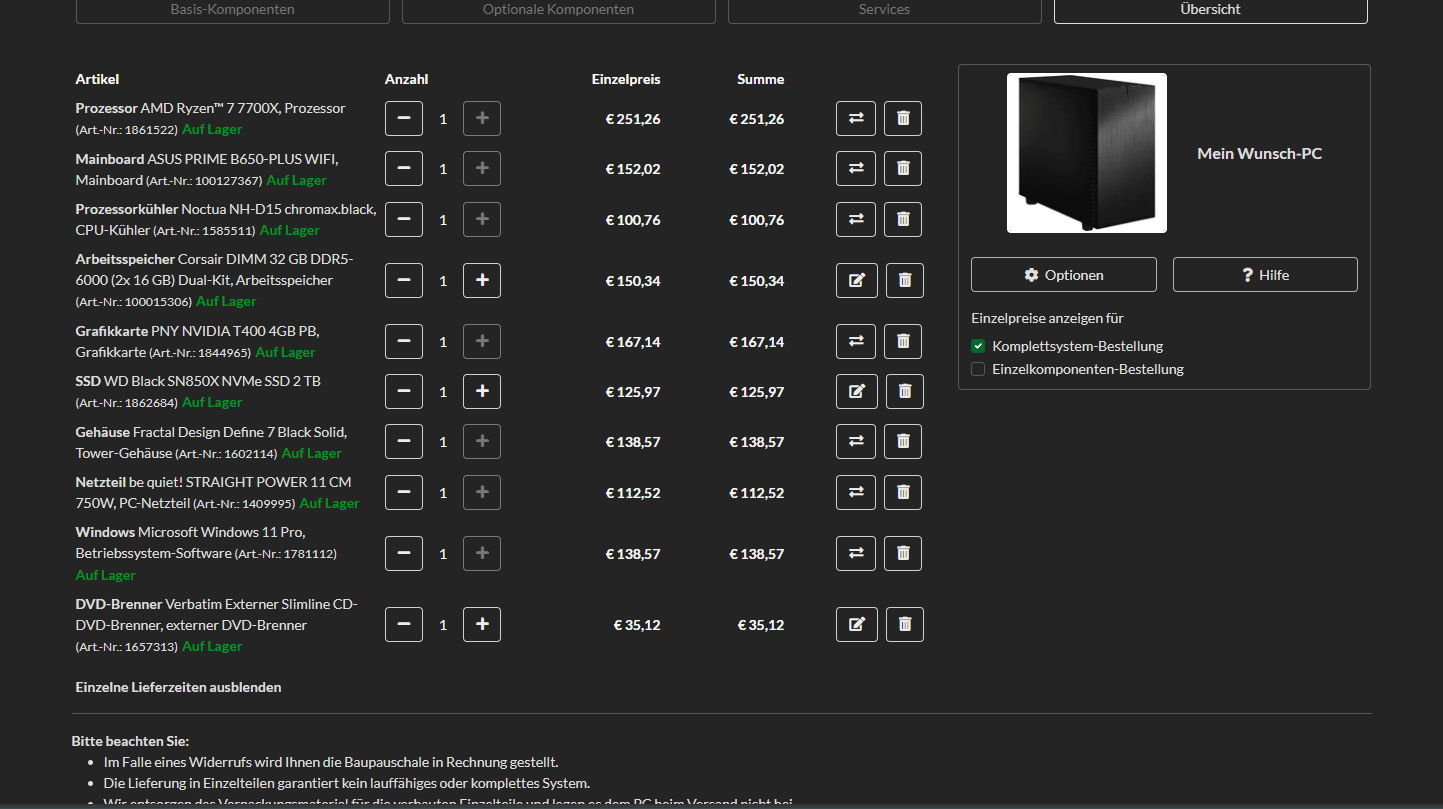Swap the Fractal Design Define 7 Gehäuse
This screenshot has height=809, width=1443.
coord(856,441)
